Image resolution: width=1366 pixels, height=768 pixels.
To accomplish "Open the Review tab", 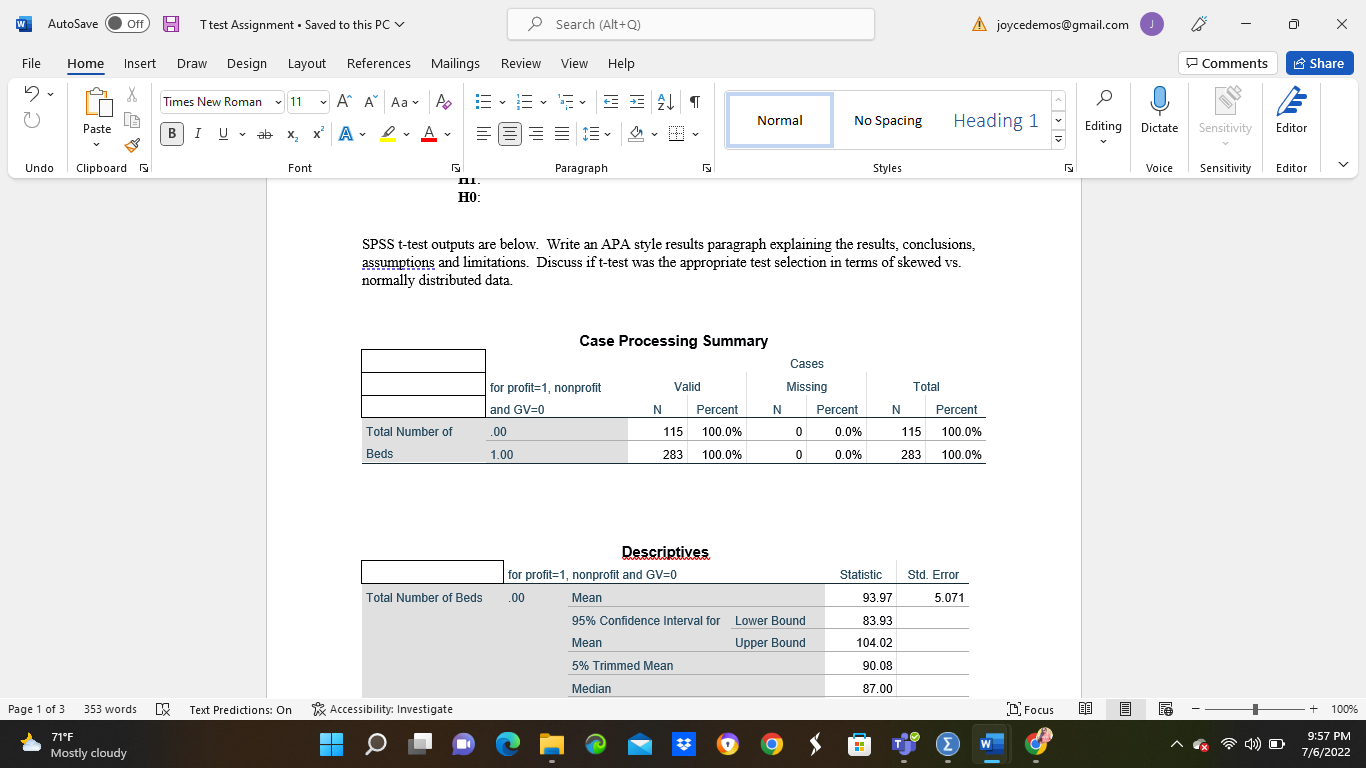I will coord(521,63).
